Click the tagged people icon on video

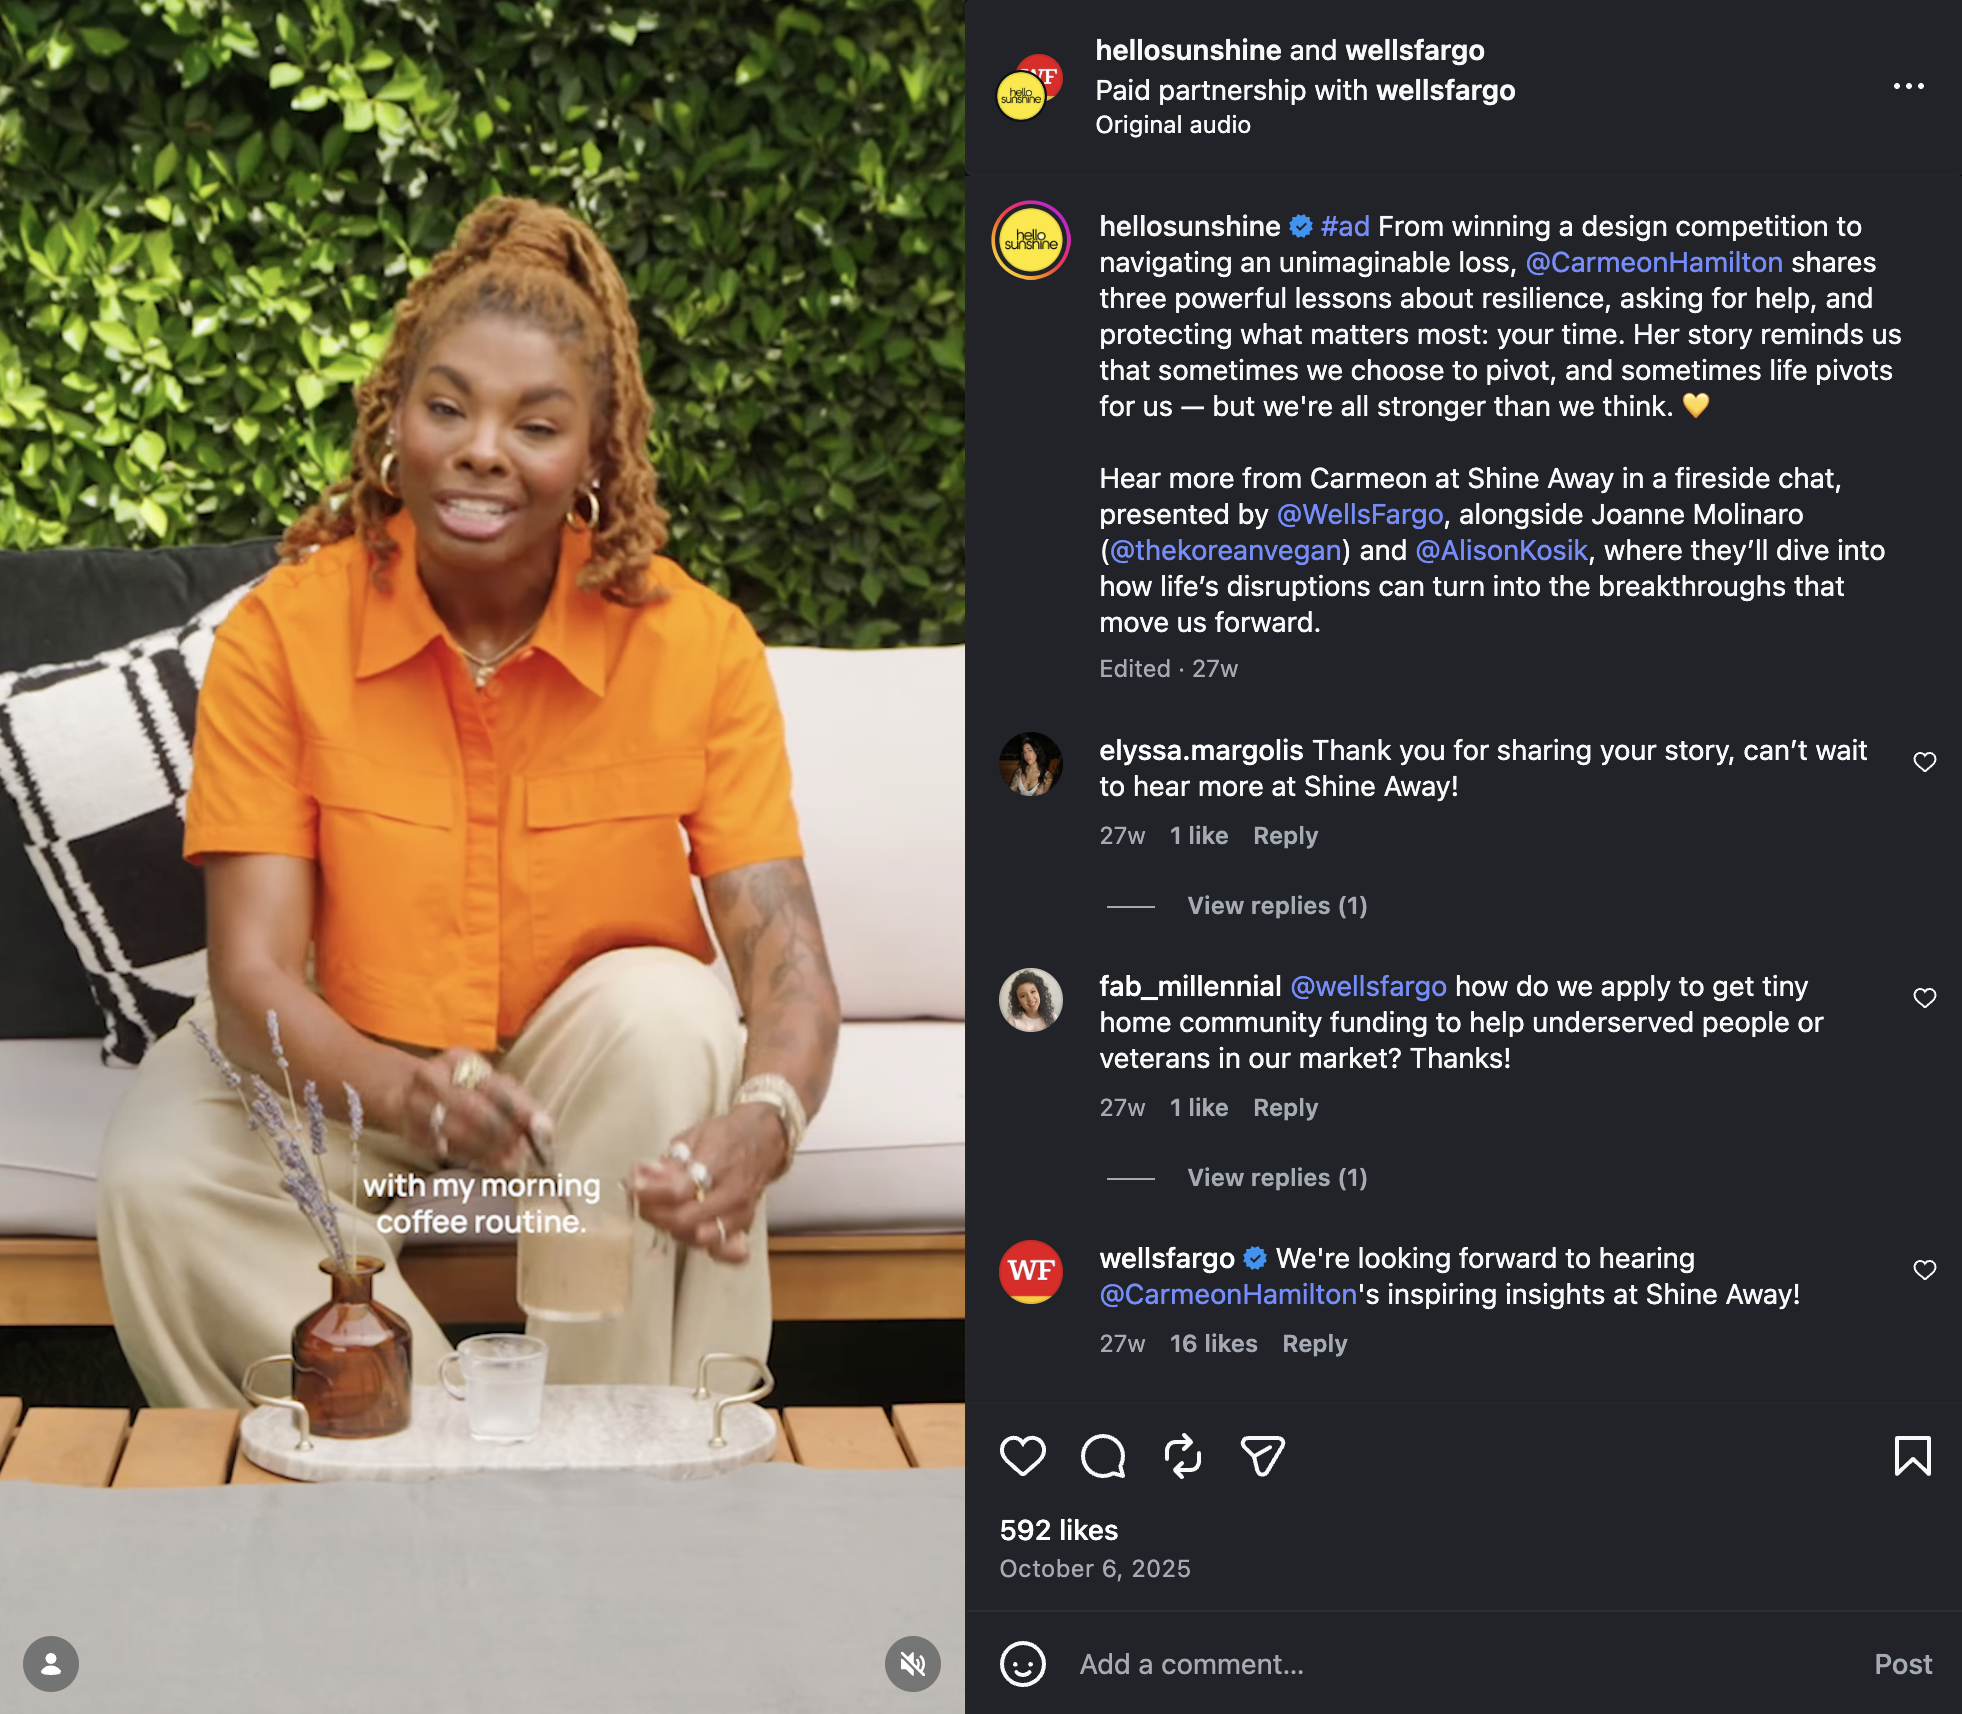51,1664
